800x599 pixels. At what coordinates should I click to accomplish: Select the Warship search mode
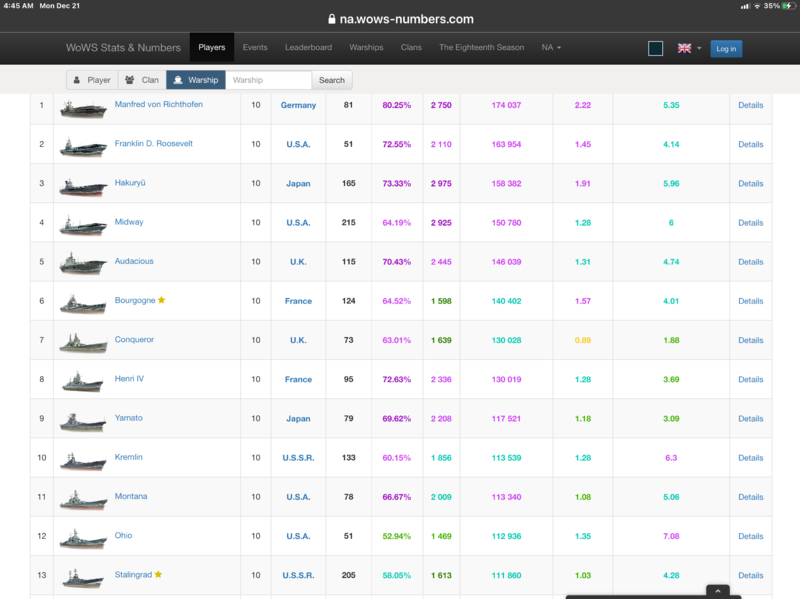[196, 80]
